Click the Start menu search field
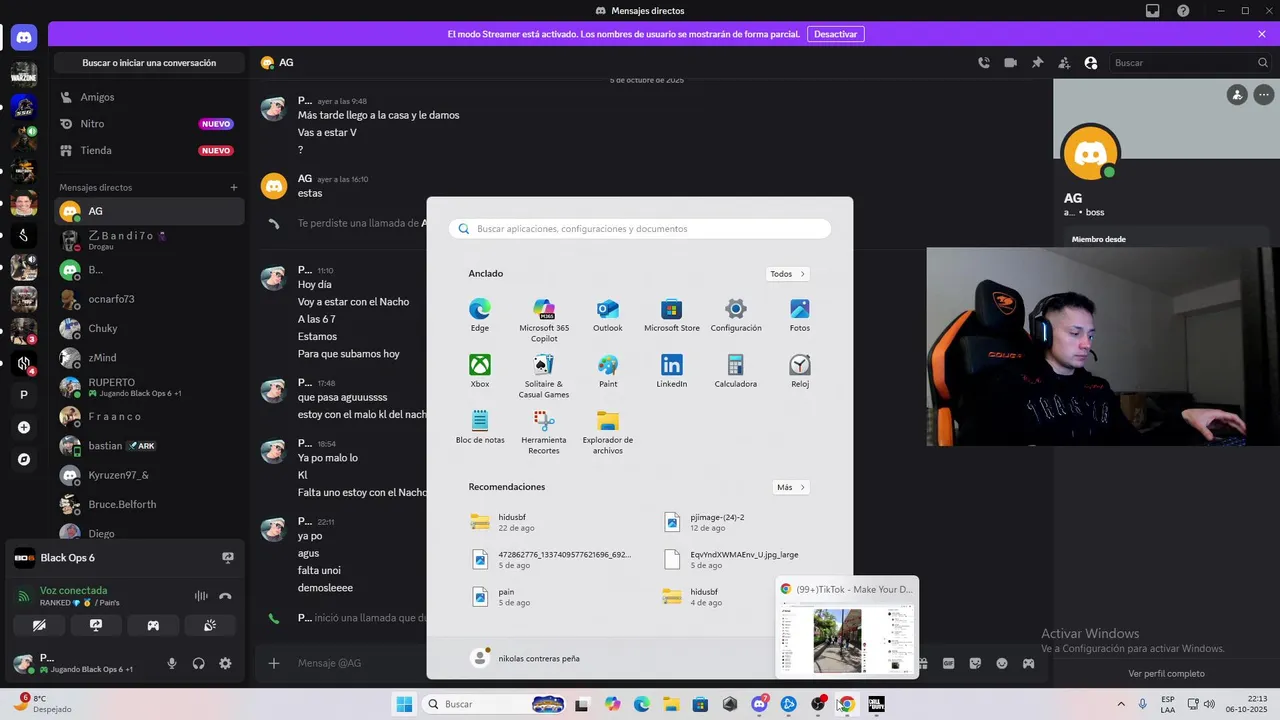 [x=640, y=229]
